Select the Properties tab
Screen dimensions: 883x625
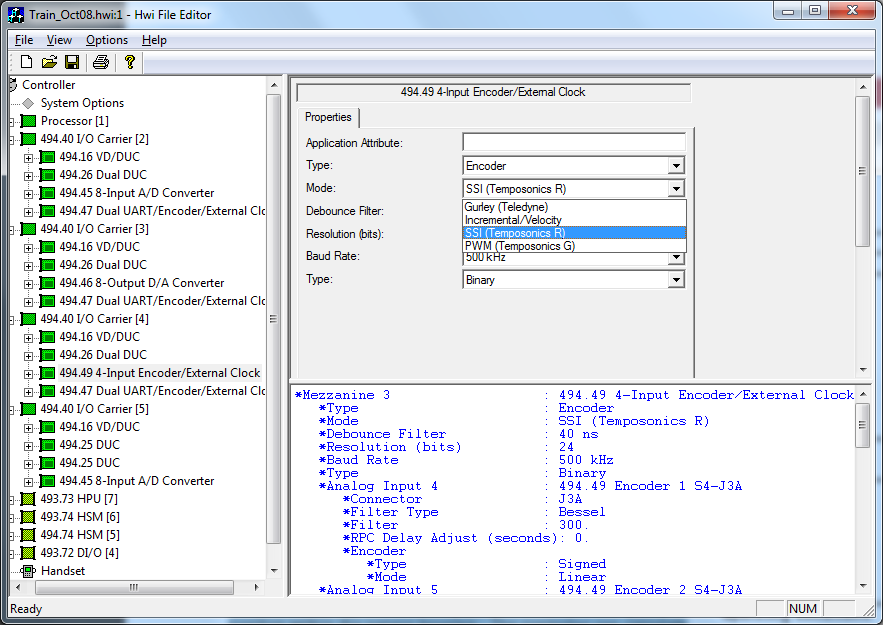328,117
